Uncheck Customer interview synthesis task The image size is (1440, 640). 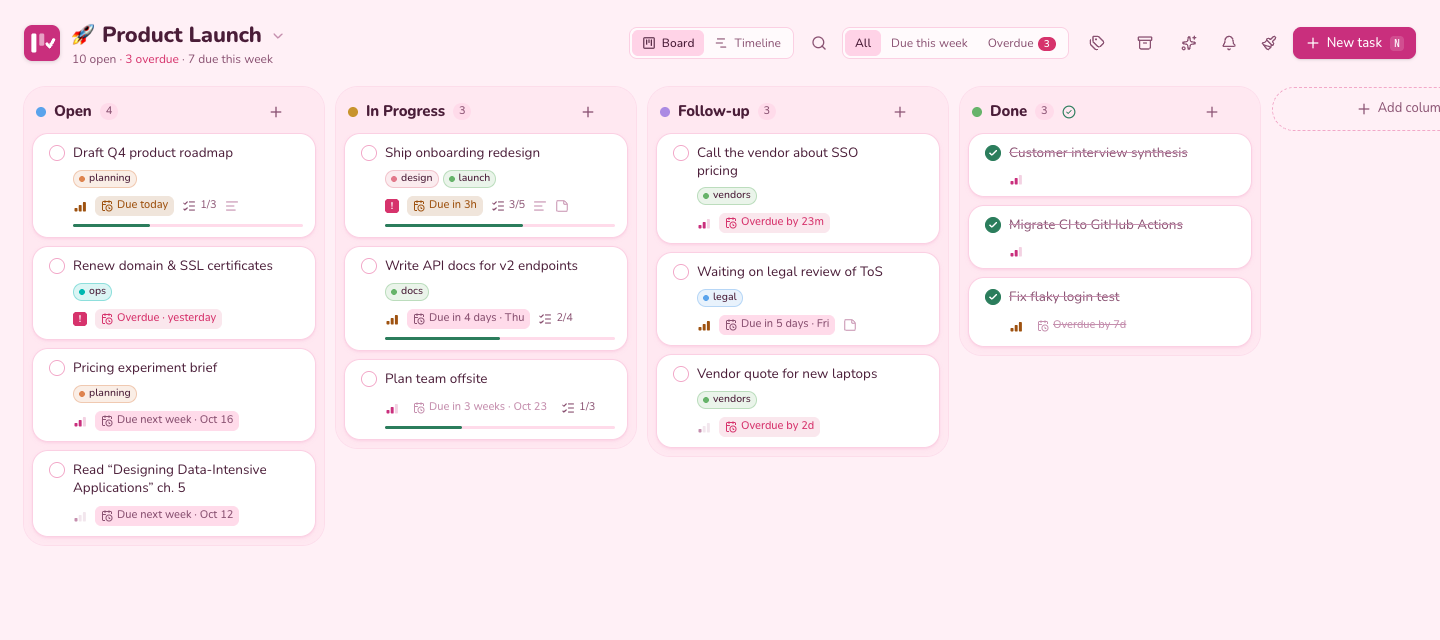(x=993, y=153)
